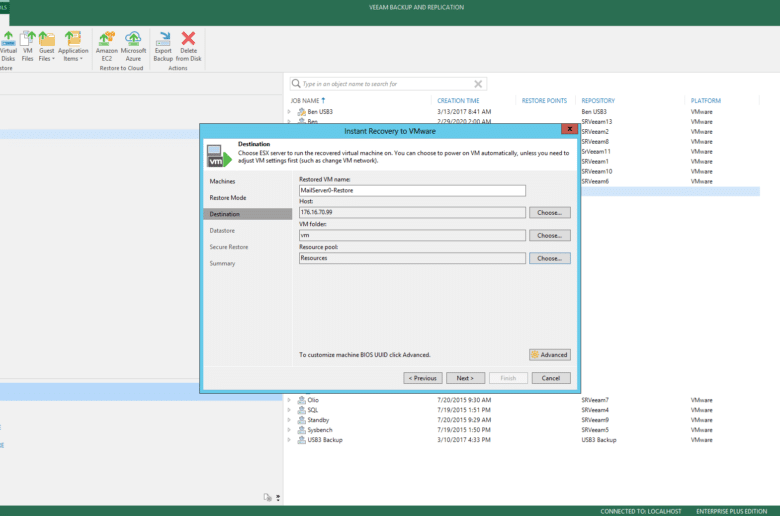
Task: Click the Sysbench job icon
Action: (x=301, y=430)
